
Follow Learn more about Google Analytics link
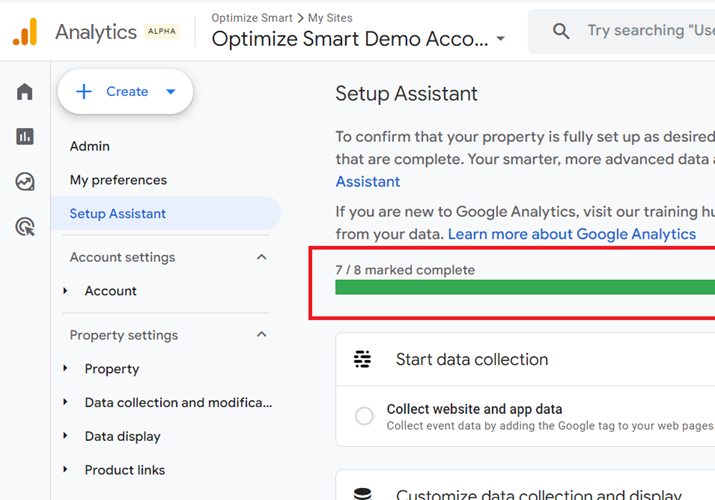click(x=572, y=234)
